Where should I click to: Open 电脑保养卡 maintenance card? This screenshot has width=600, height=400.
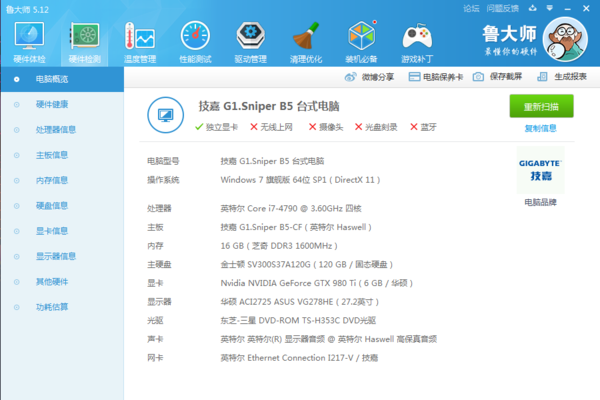(436, 77)
